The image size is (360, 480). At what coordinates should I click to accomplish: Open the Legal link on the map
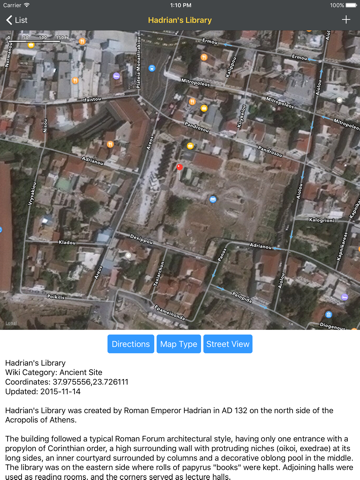[x=11, y=323]
